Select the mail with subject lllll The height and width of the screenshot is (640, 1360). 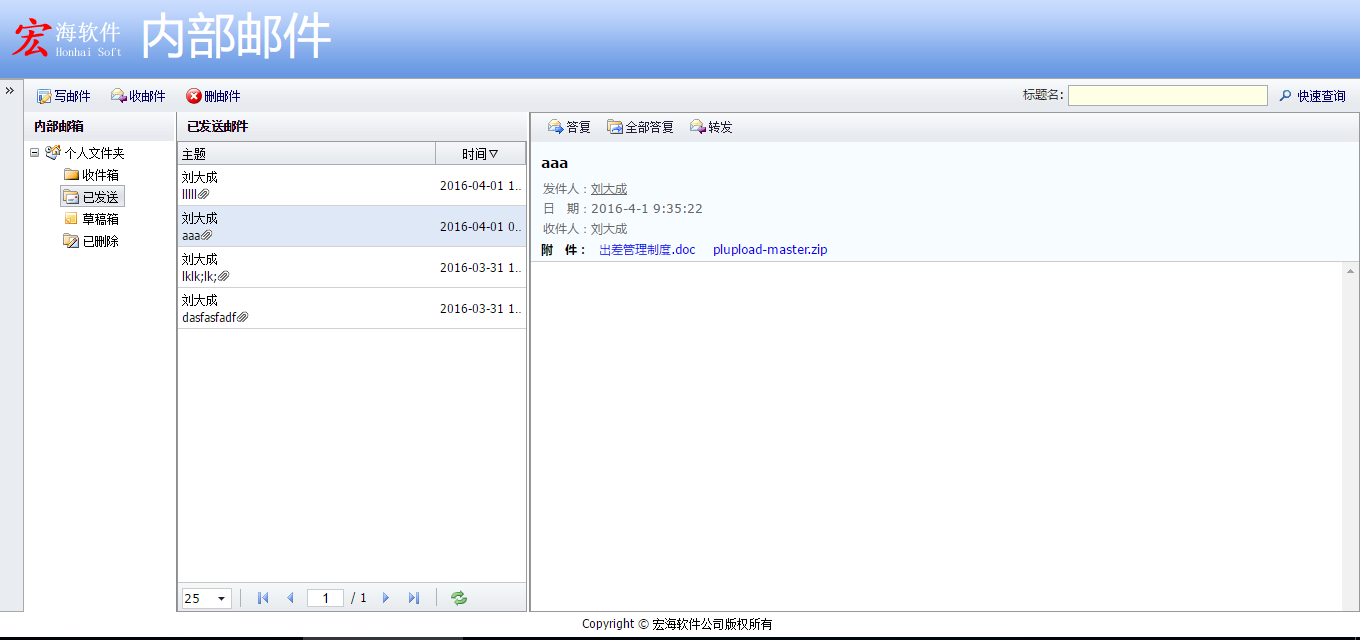coord(351,185)
